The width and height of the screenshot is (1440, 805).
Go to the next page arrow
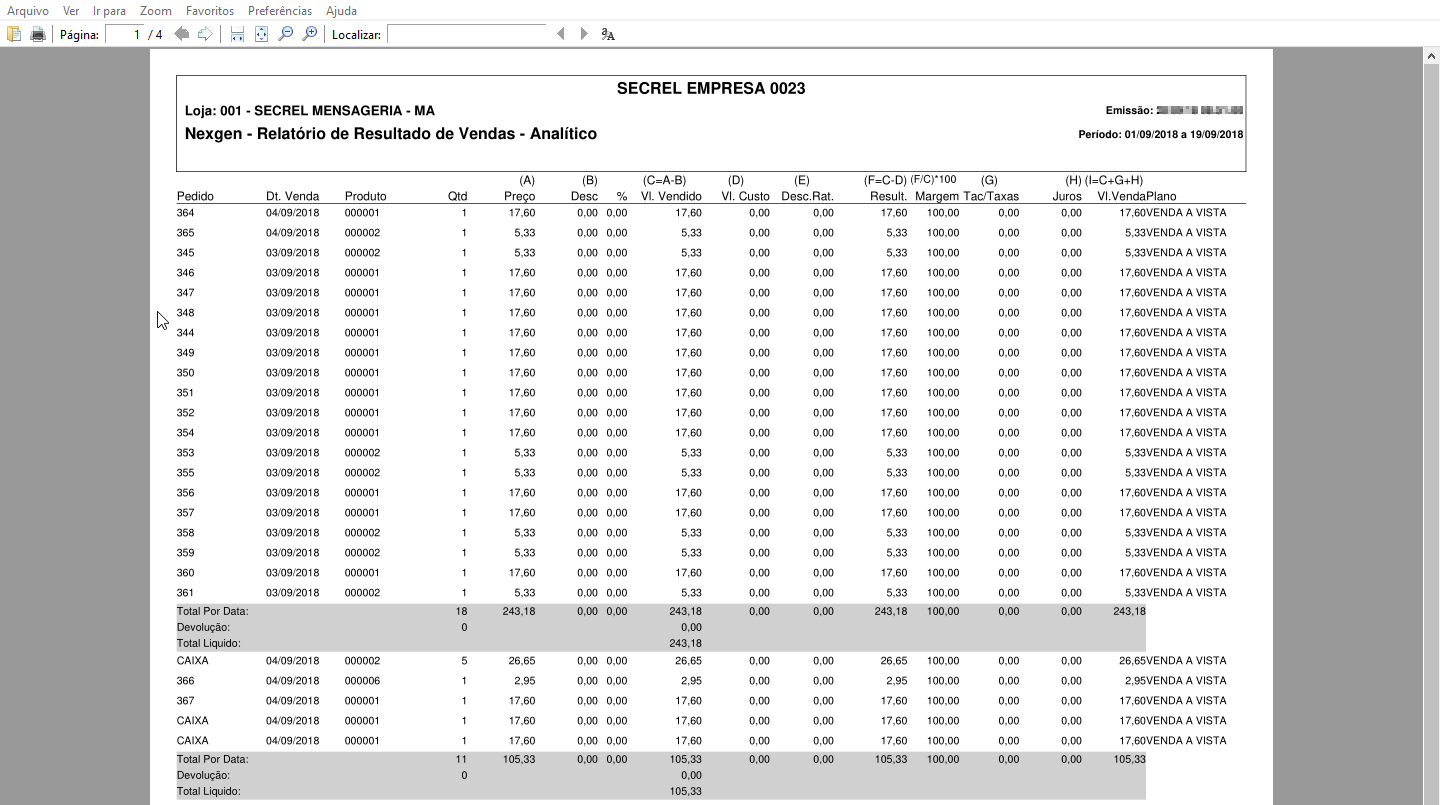click(205, 34)
